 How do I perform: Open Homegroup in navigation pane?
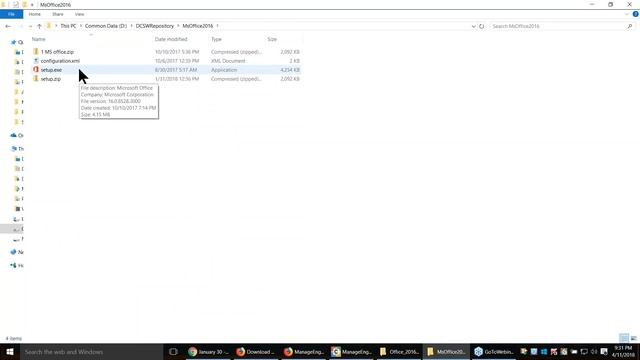(17, 266)
